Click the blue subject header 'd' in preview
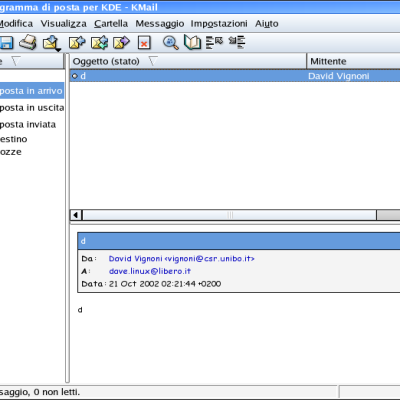Screen dimensions: 400x400 (x=239, y=241)
